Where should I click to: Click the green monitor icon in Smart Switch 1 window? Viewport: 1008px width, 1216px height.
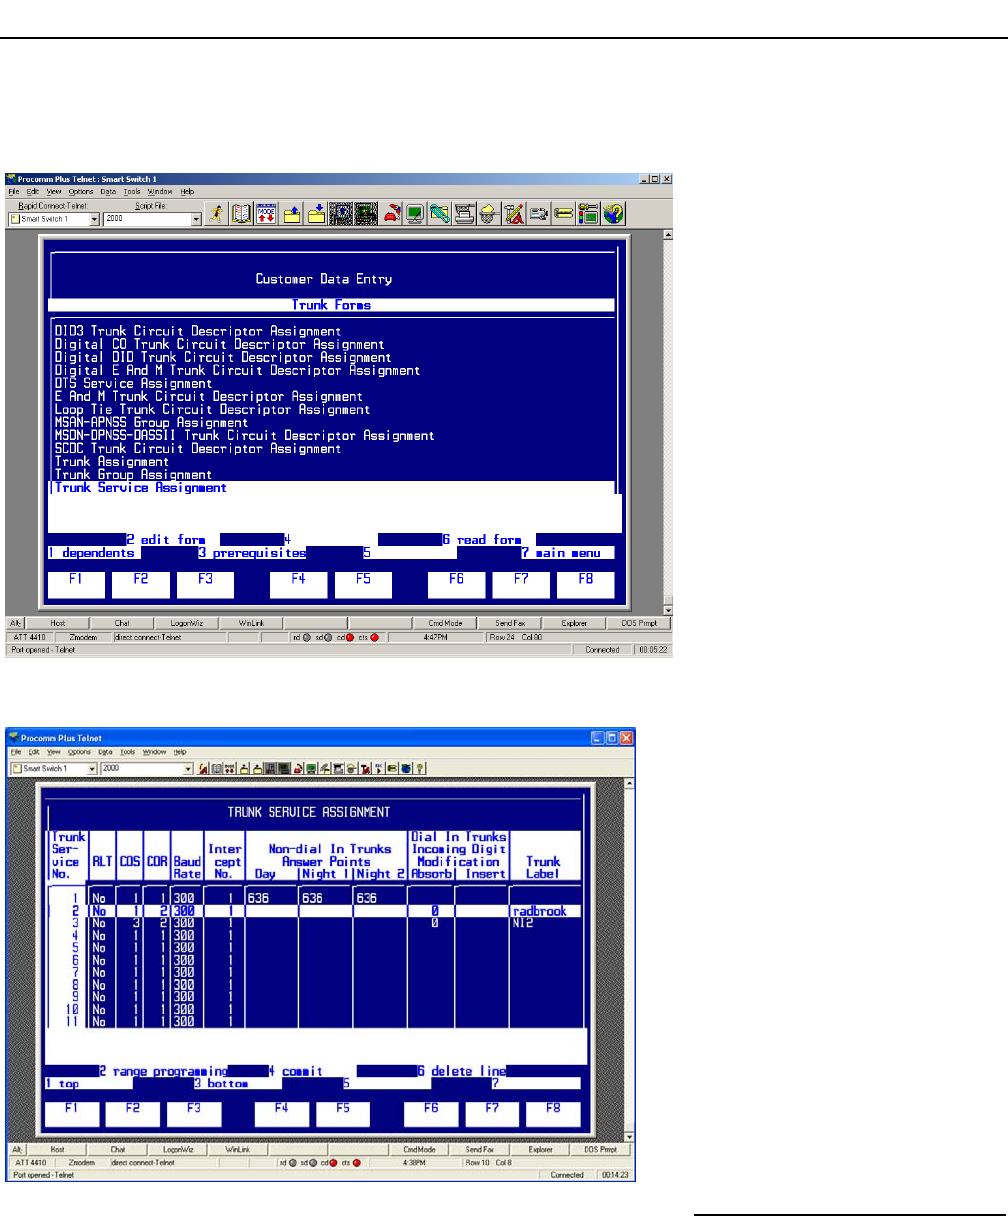tap(414, 216)
